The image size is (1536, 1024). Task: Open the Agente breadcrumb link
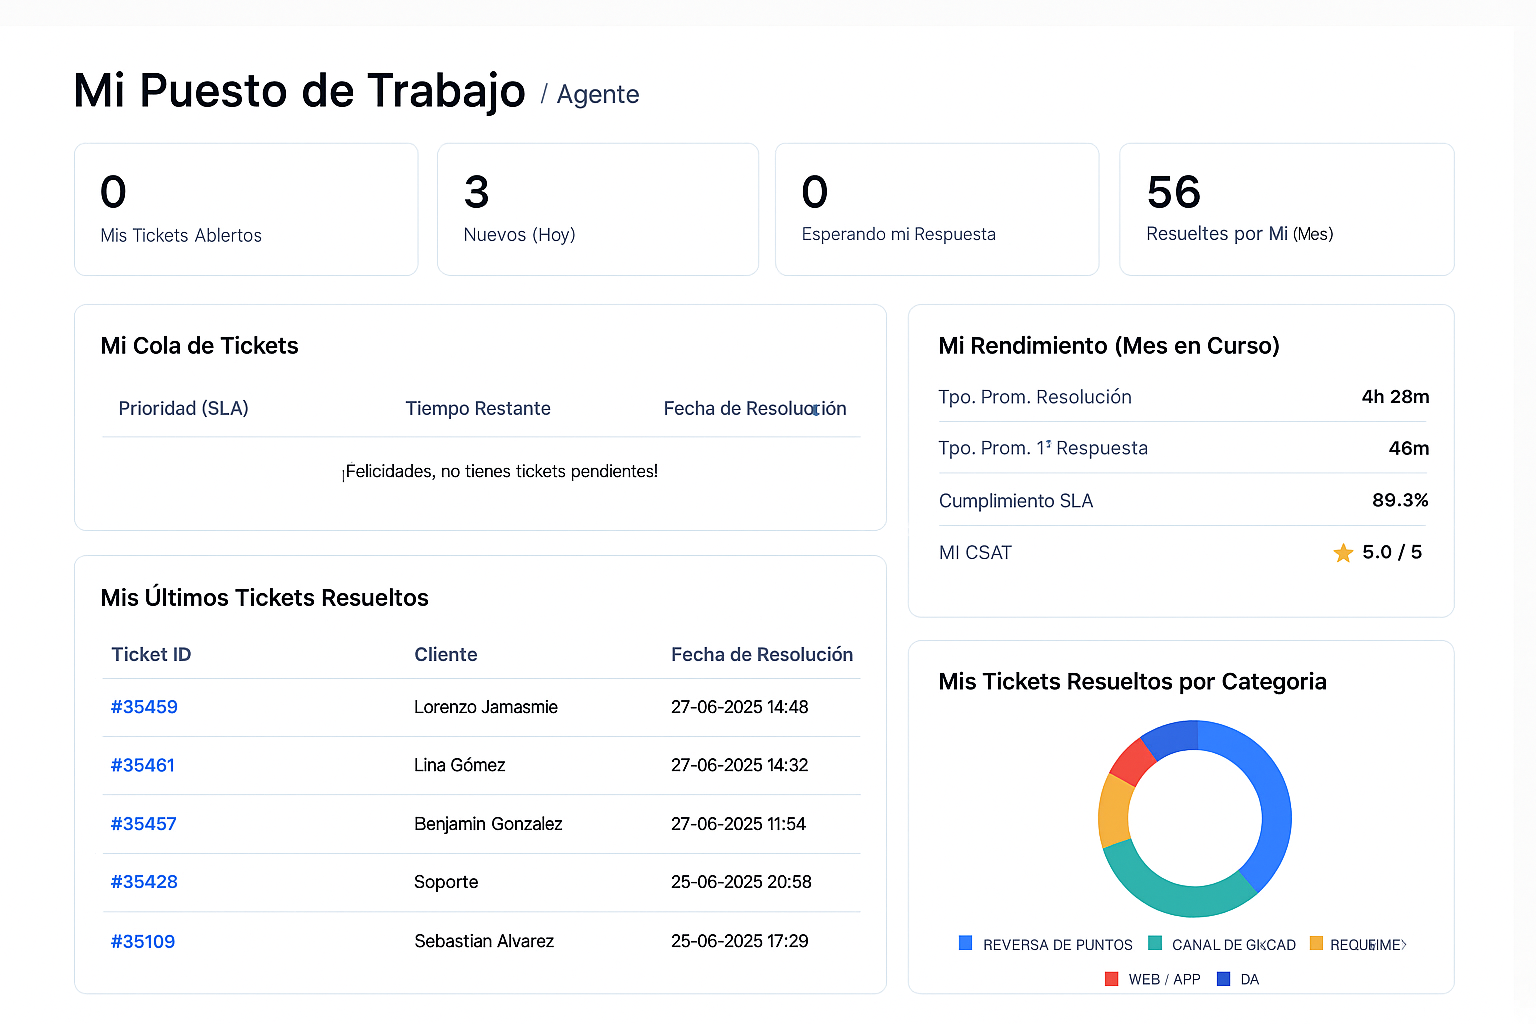tap(597, 94)
